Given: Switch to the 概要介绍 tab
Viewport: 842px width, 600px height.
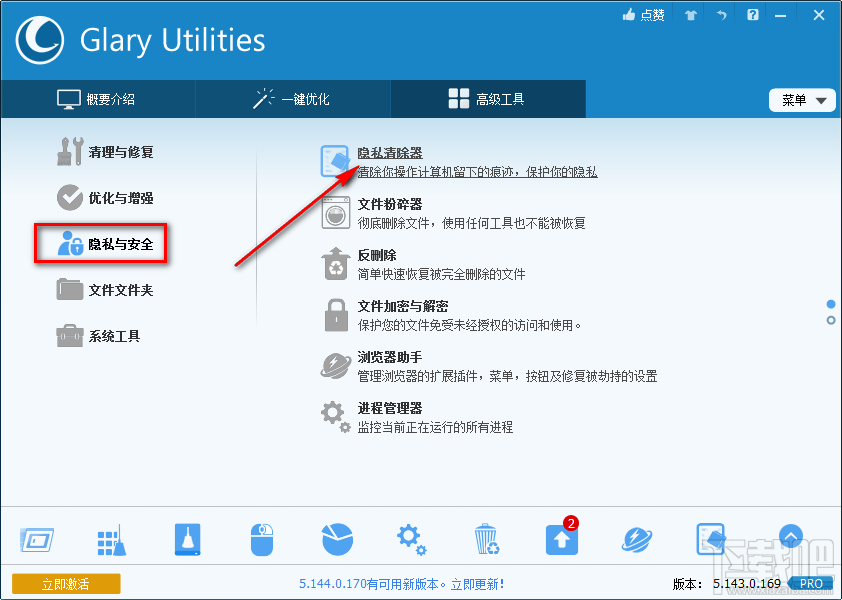Looking at the screenshot, I should click(x=97, y=99).
